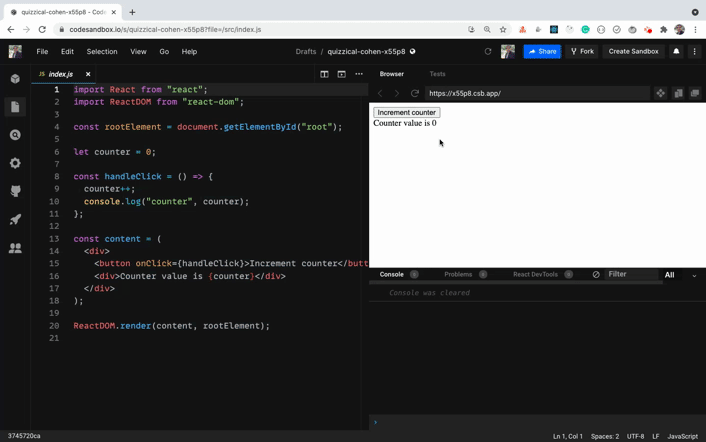Click the split editor icon
Viewport: 706px width, 442px height.
pyautogui.click(x=324, y=74)
